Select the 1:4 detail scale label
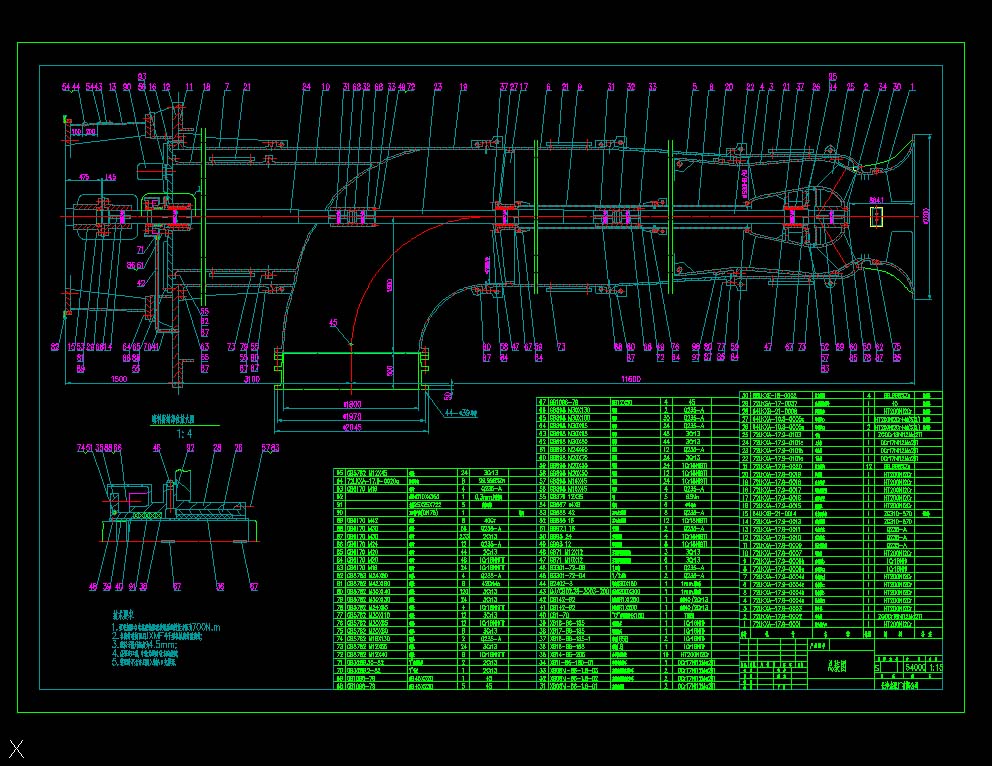The width and height of the screenshot is (992, 766). (x=184, y=434)
